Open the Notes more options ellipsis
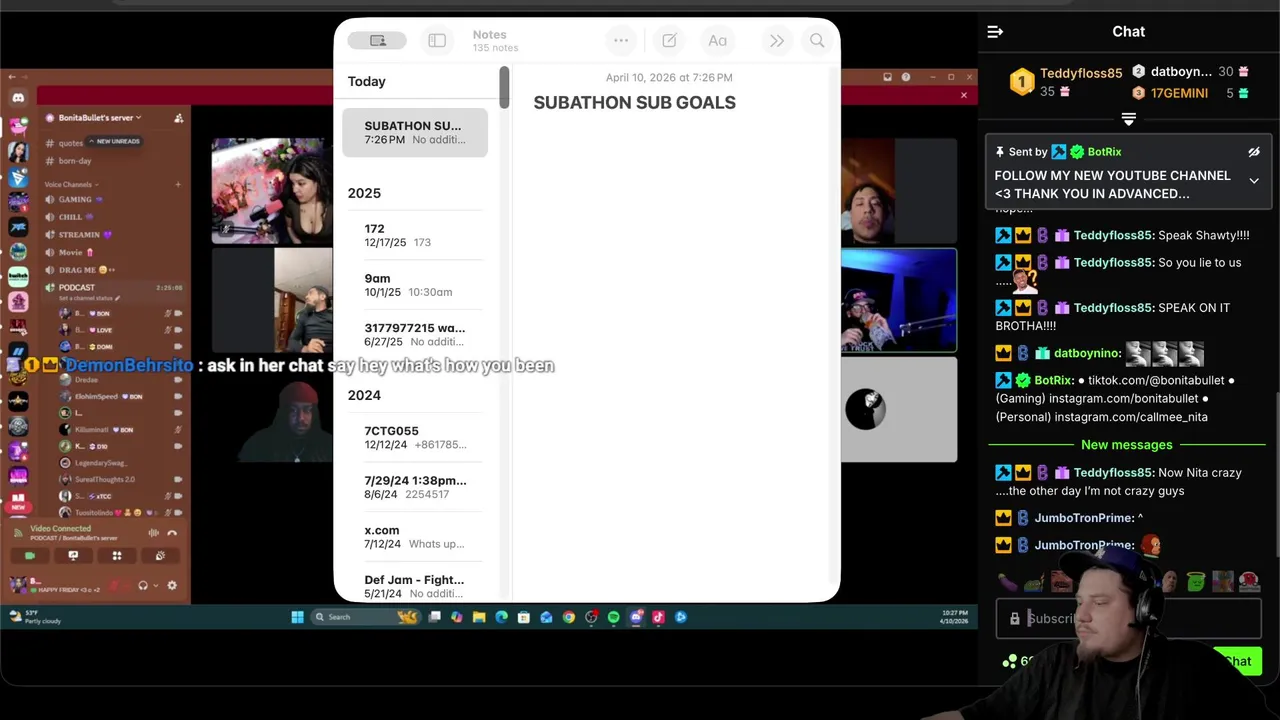 pos(621,41)
